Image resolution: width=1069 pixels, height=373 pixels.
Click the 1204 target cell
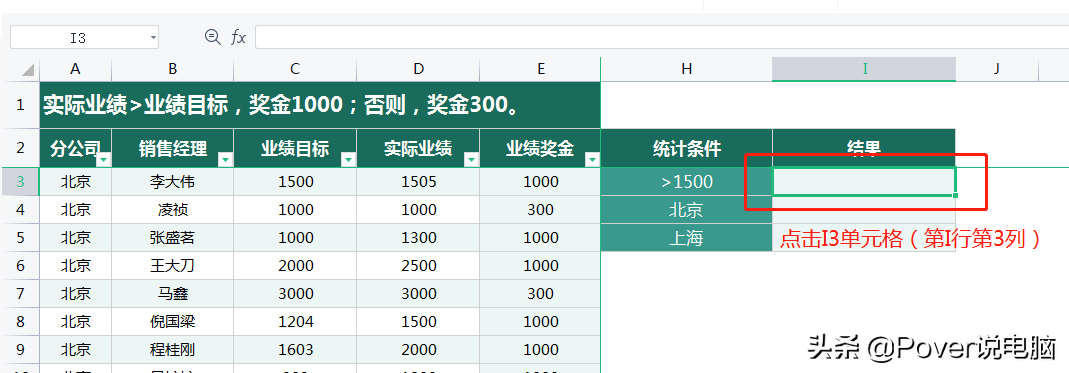295,322
